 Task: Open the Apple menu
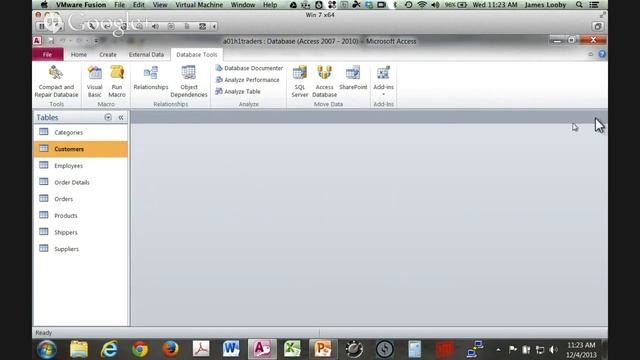tap(44, 5)
